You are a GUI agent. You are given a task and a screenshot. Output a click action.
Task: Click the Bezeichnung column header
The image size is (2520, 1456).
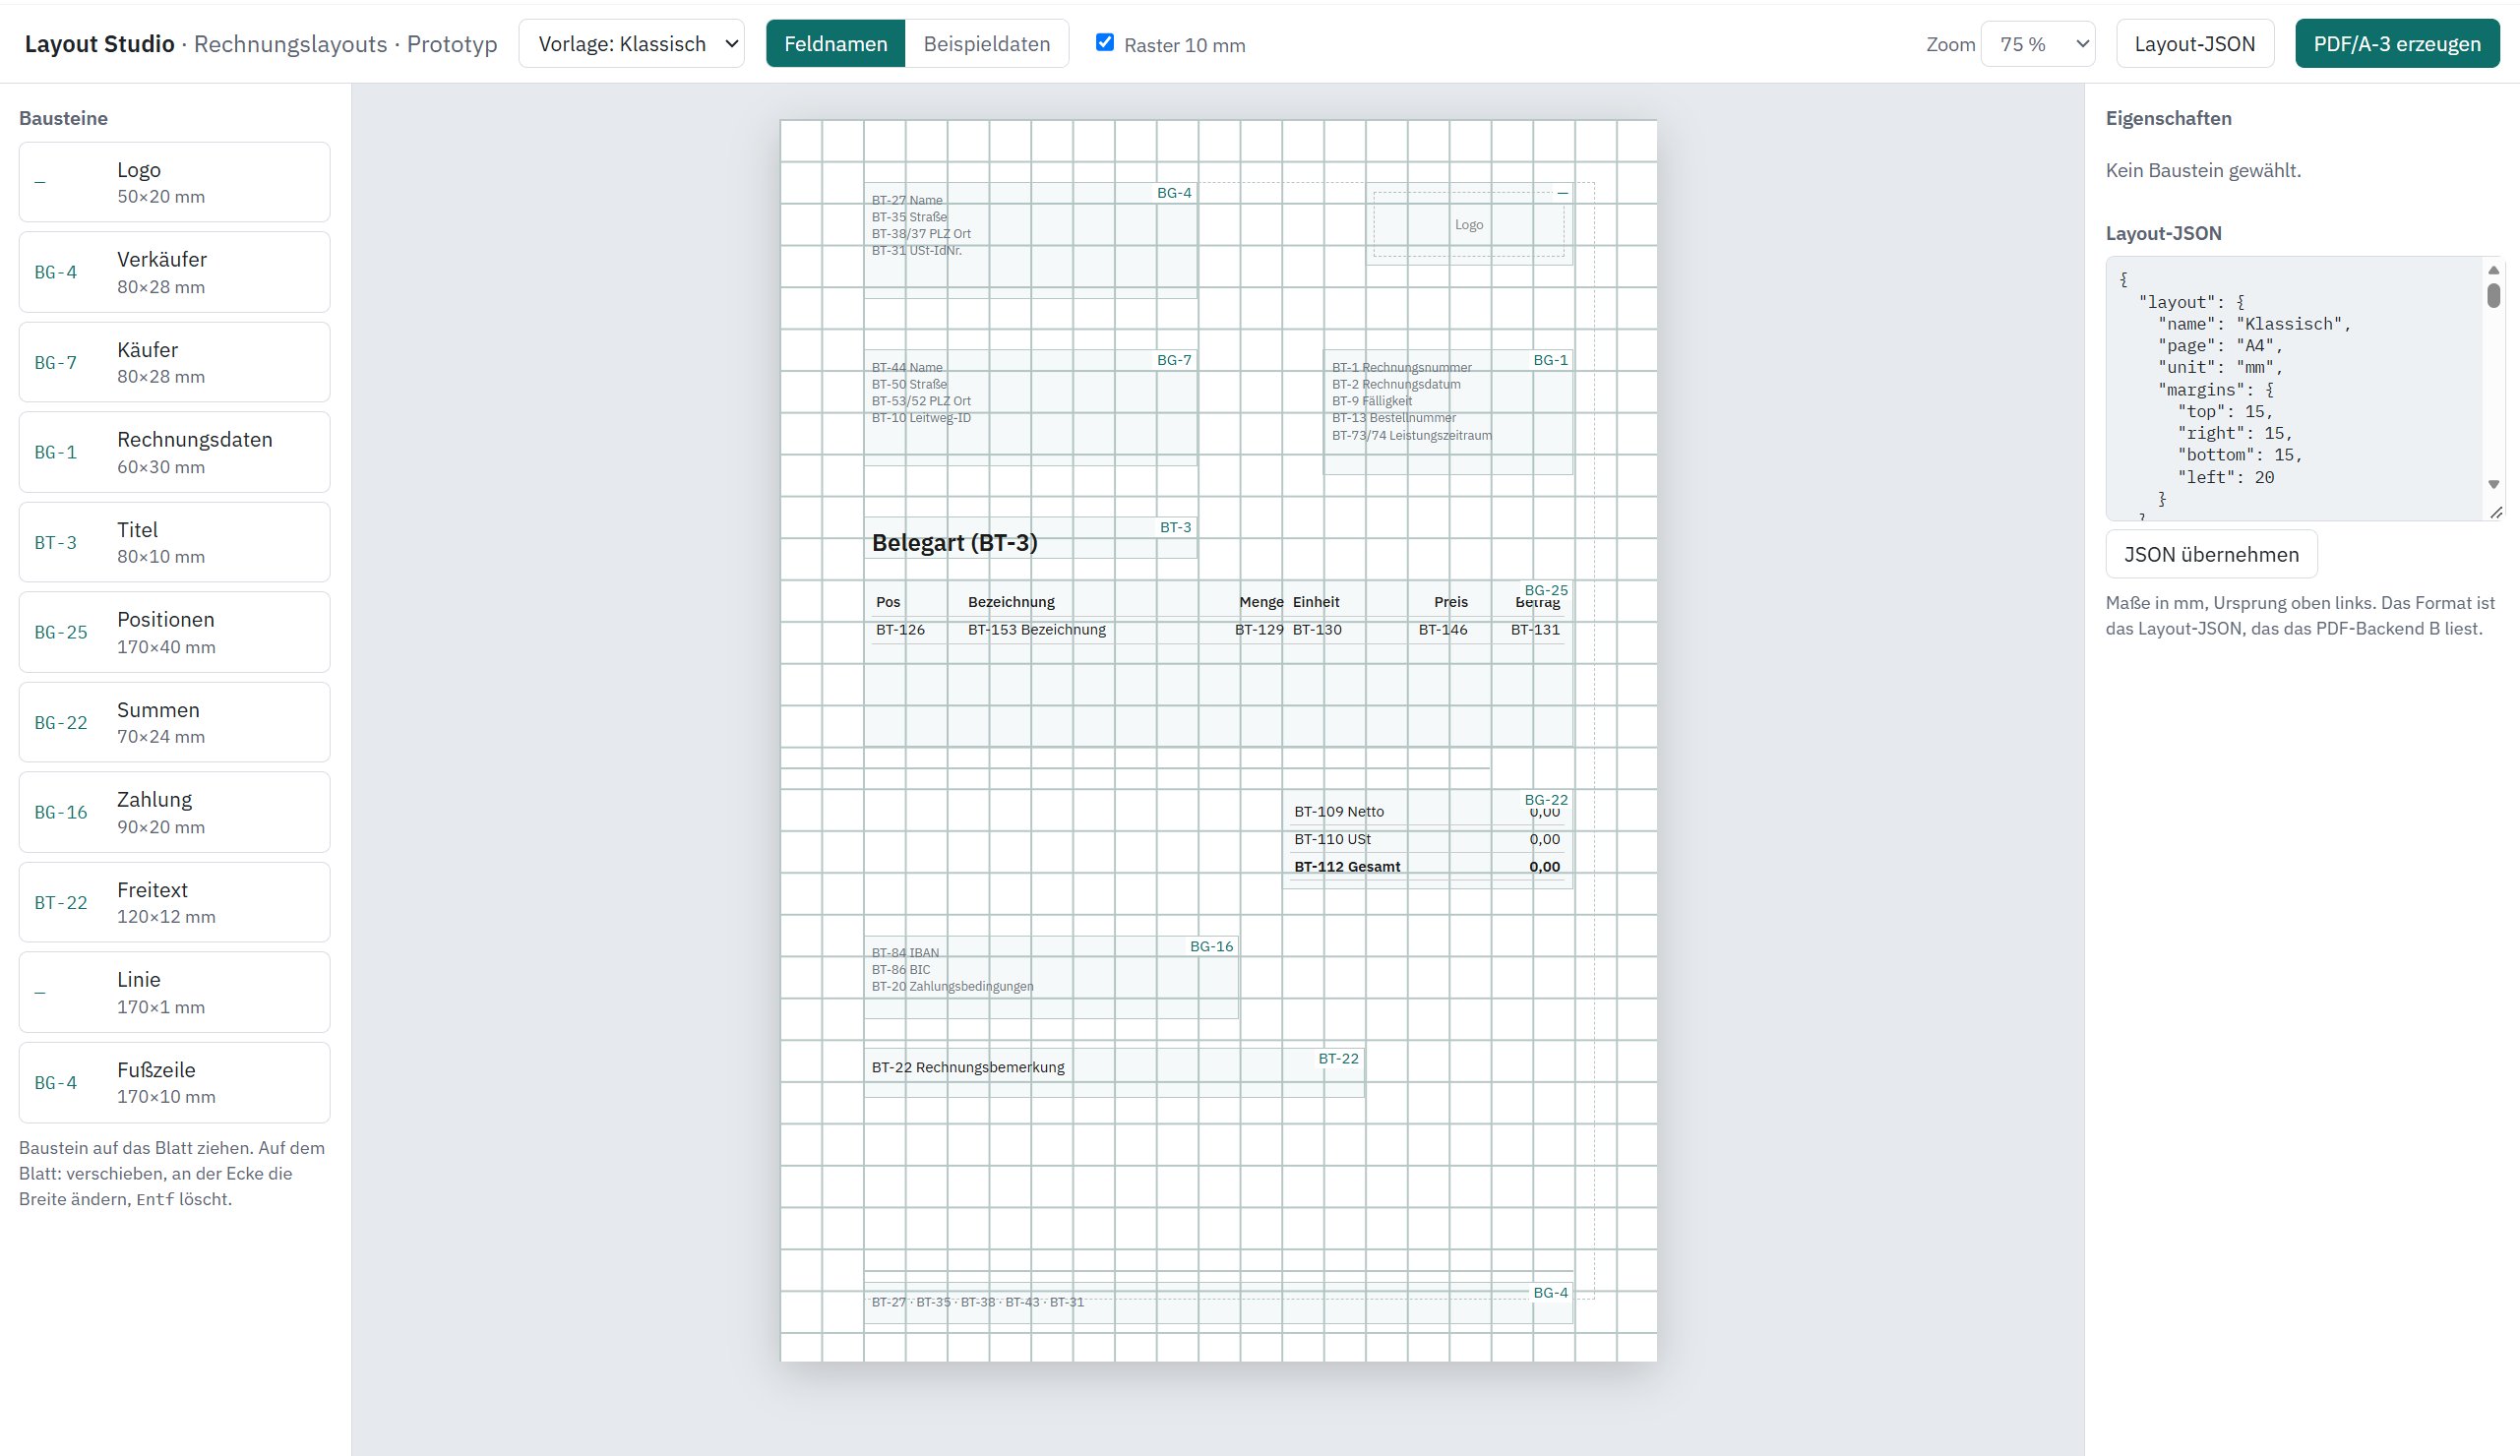click(x=1011, y=602)
